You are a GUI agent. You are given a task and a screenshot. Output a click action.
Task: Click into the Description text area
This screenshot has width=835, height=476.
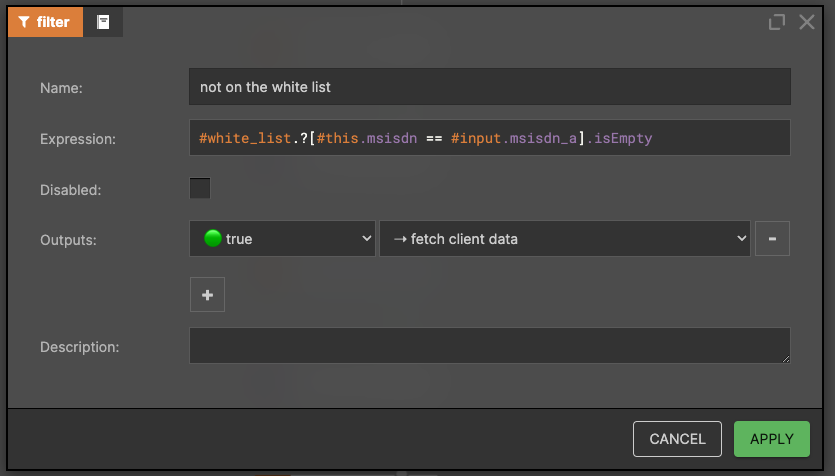pyautogui.click(x=489, y=346)
